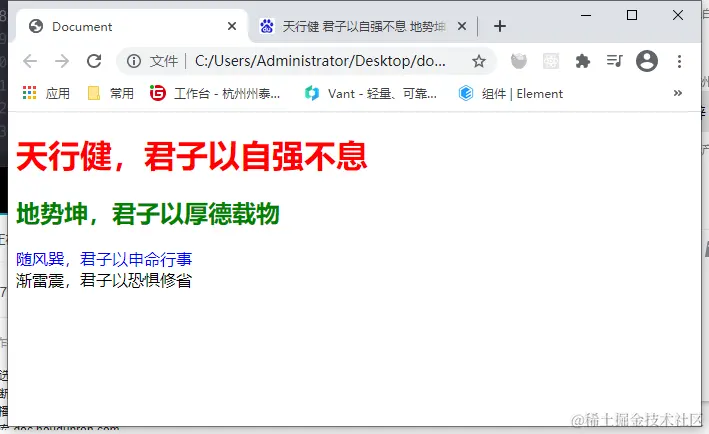This screenshot has width=709, height=434.
Task: Bookmark this page with the star icon
Action: pos(479,61)
